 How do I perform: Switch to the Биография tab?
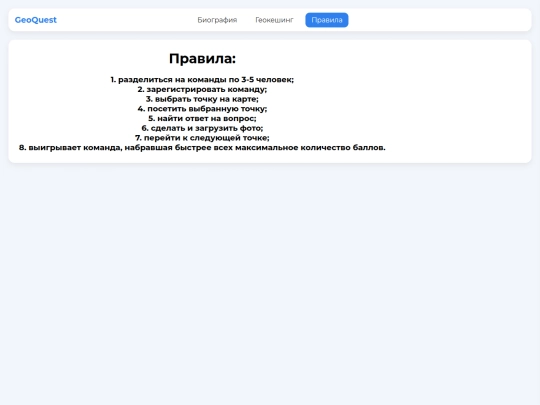(217, 20)
